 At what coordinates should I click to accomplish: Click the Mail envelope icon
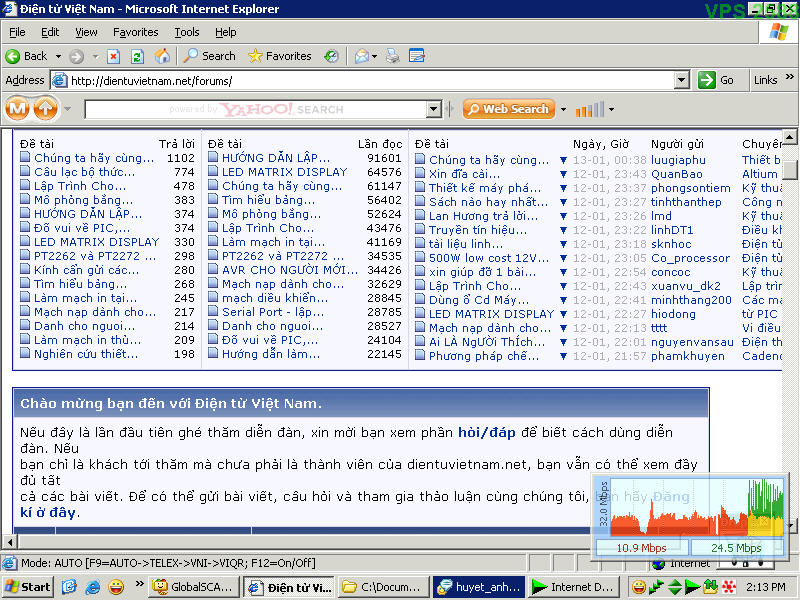click(x=362, y=56)
